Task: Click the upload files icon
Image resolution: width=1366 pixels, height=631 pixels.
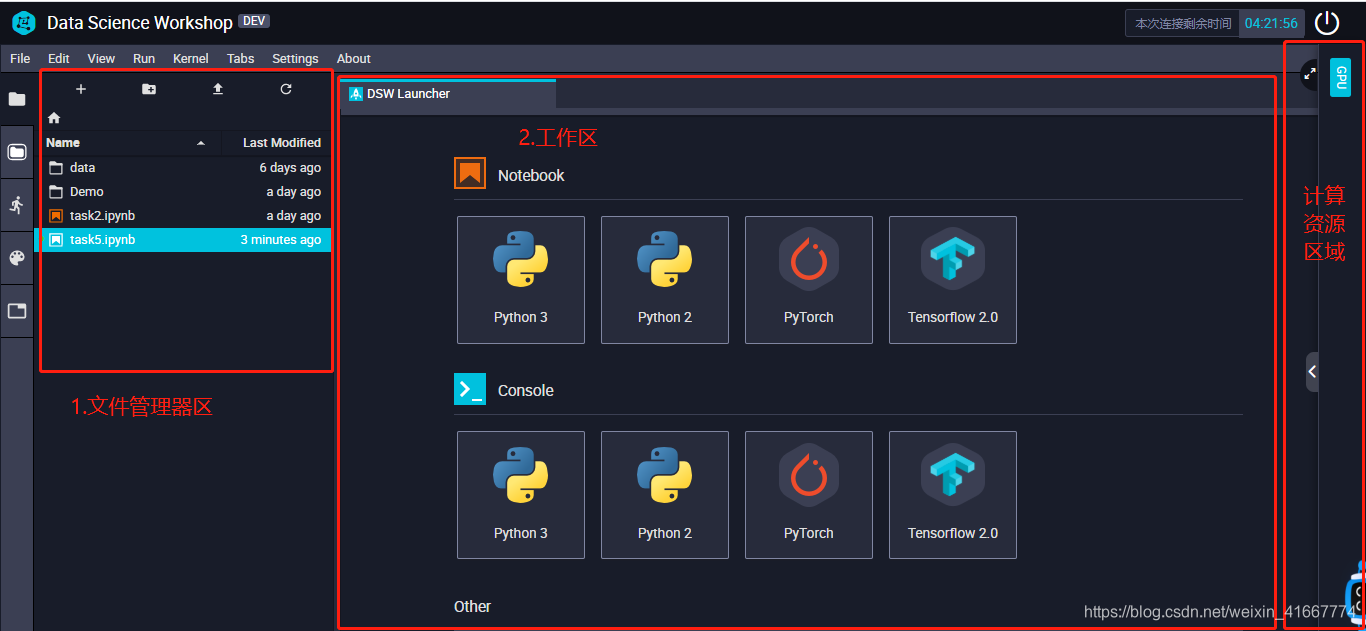Action: [x=218, y=89]
